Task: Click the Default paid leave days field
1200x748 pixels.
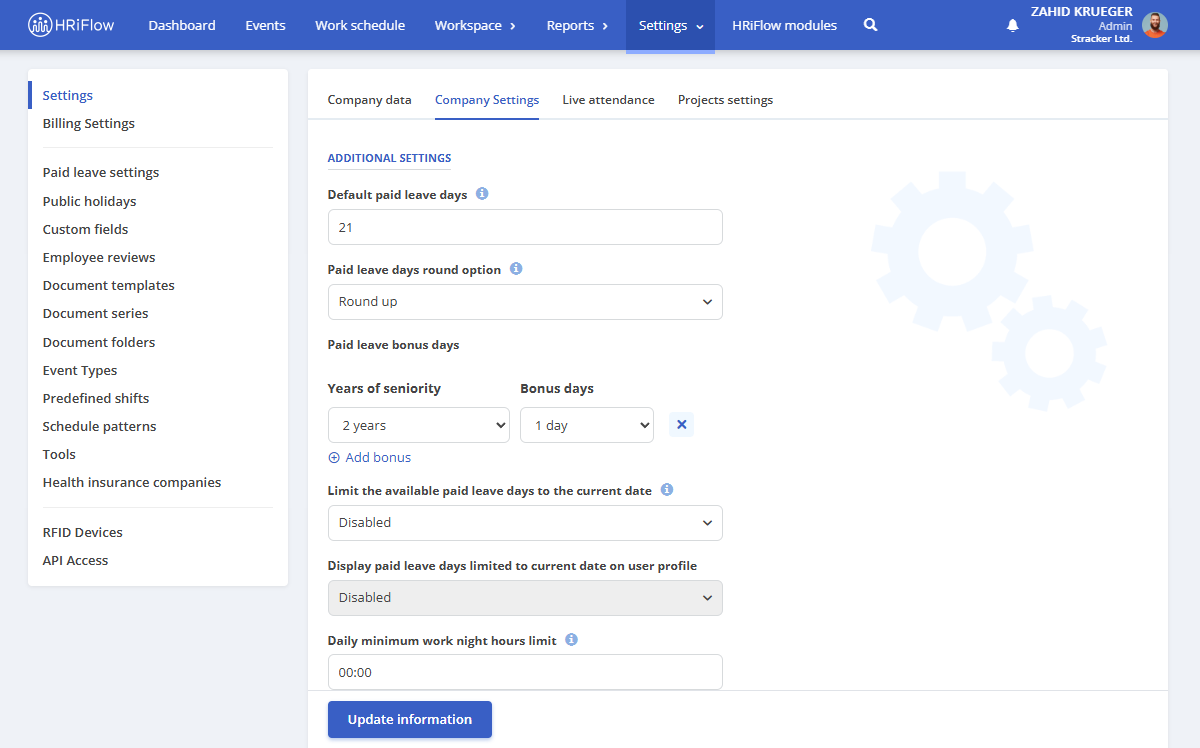Action: [x=525, y=227]
